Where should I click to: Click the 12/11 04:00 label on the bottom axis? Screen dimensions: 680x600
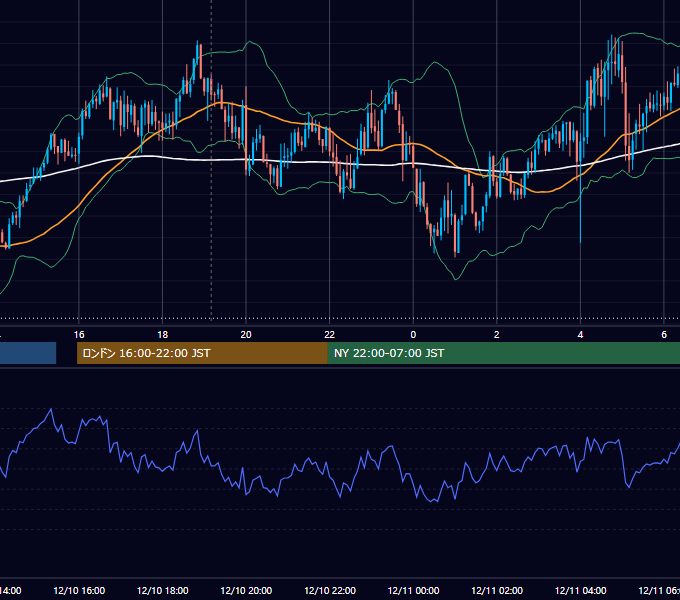coord(581,590)
